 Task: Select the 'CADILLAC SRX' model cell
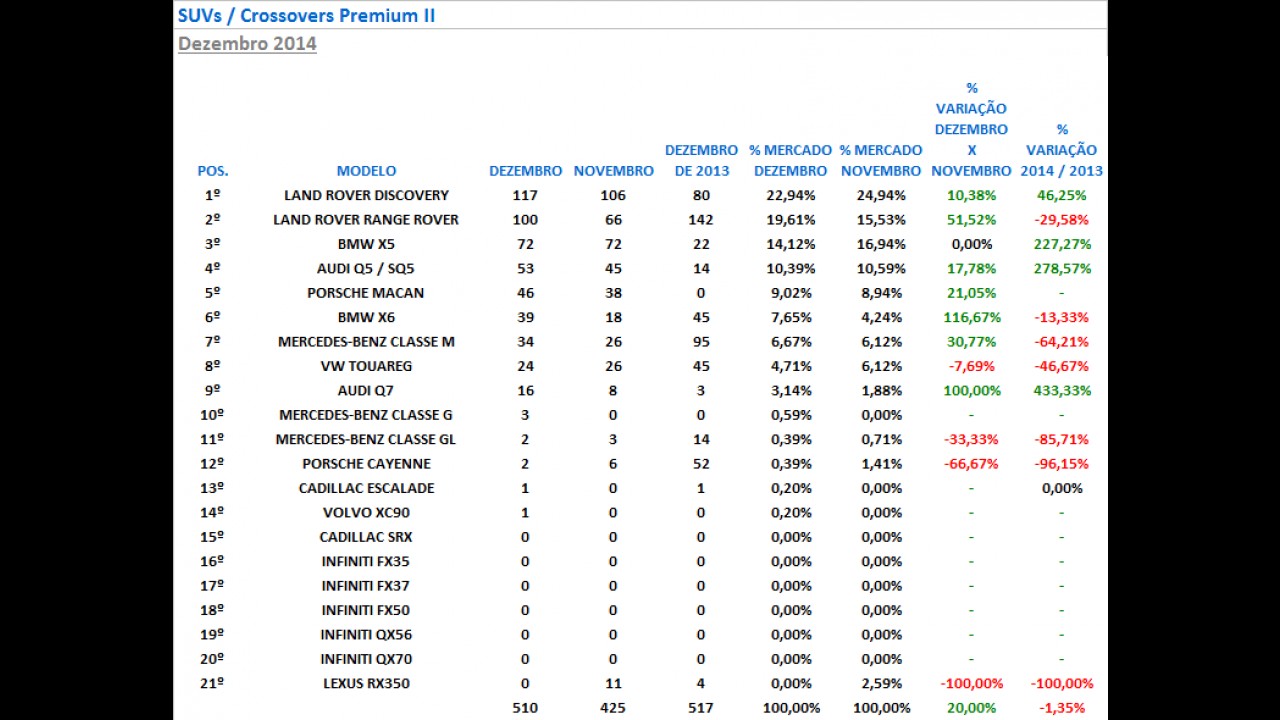pos(366,537)
